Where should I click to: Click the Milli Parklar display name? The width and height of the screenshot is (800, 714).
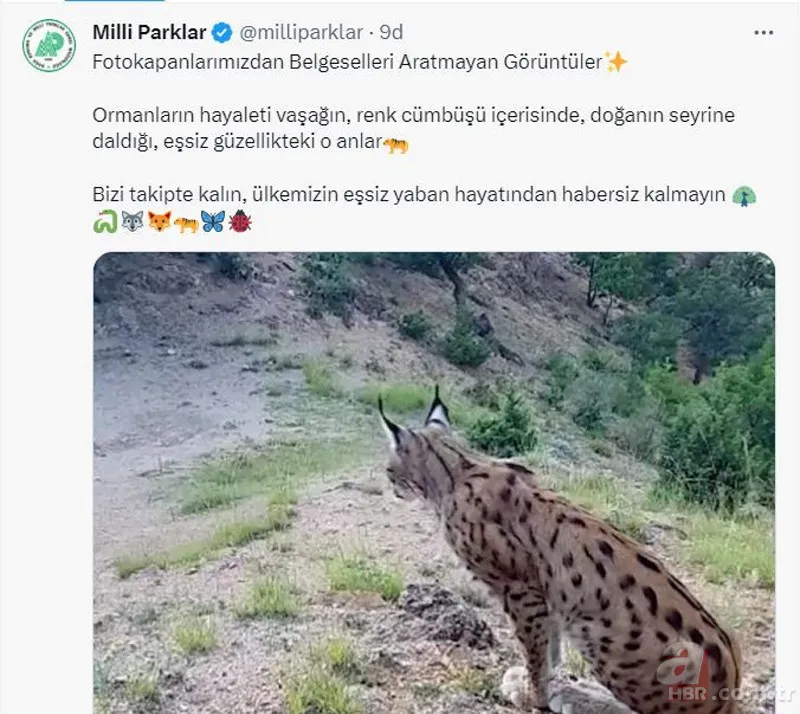149,31
